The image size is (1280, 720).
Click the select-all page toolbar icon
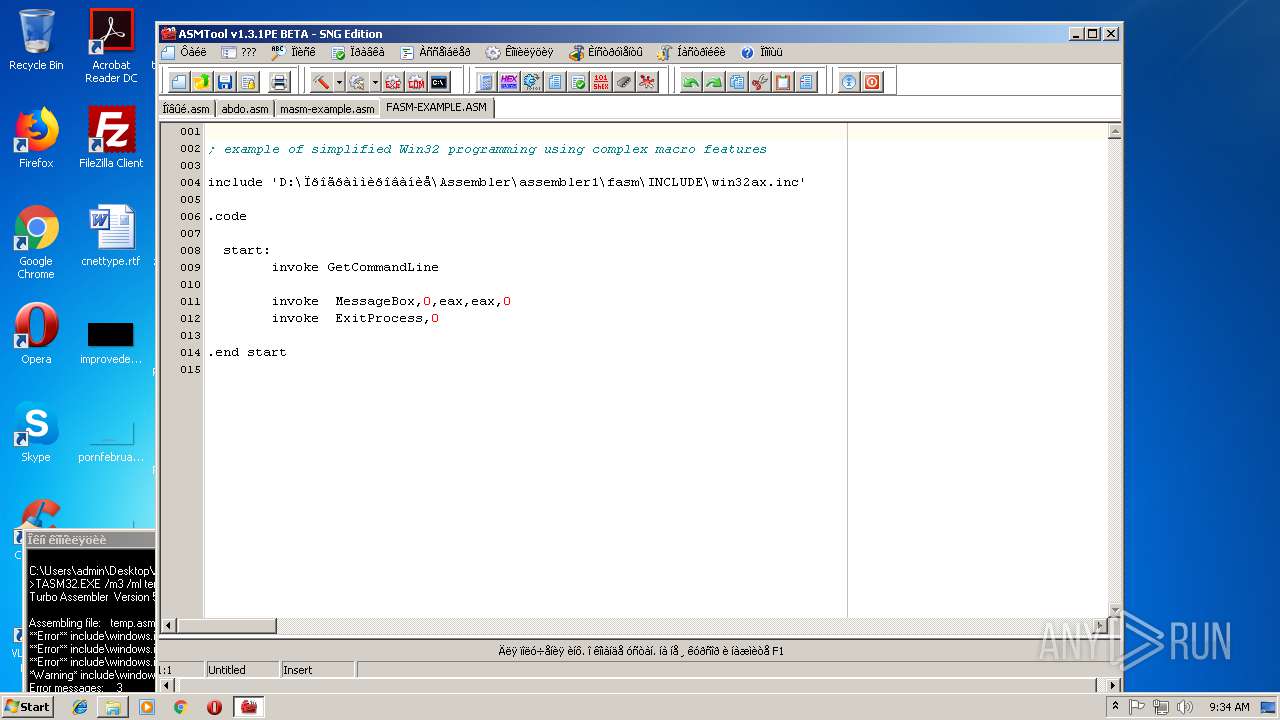[x=806, y=82]
